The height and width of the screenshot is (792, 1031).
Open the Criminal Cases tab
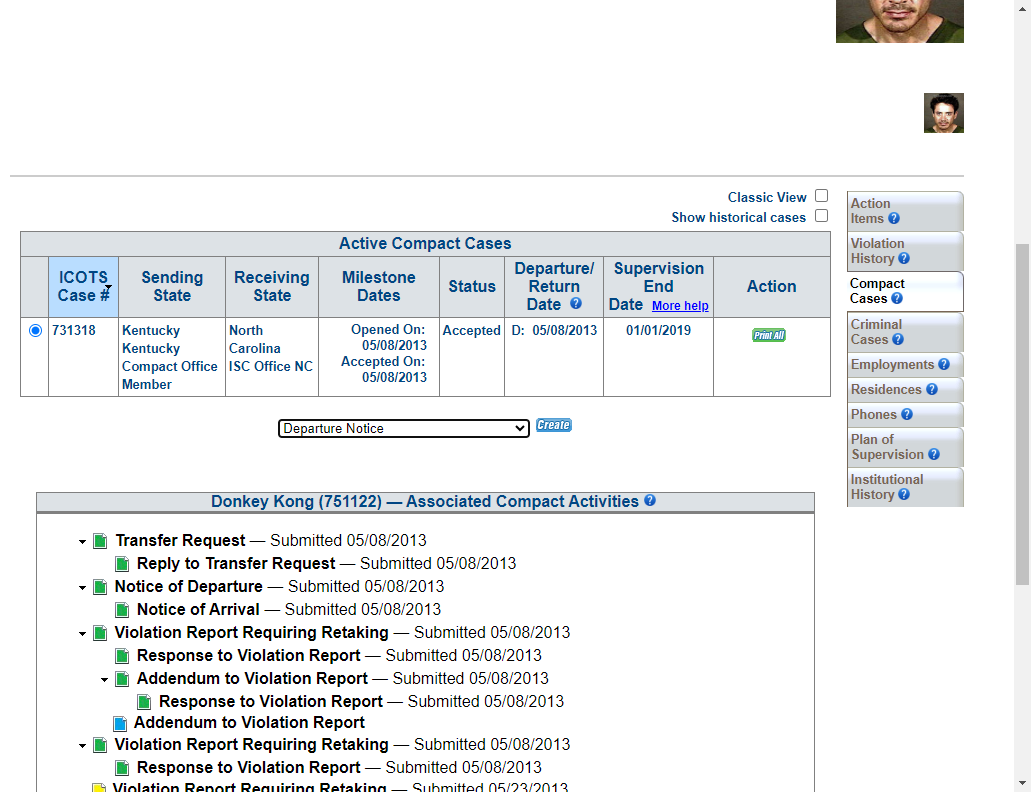905,332
